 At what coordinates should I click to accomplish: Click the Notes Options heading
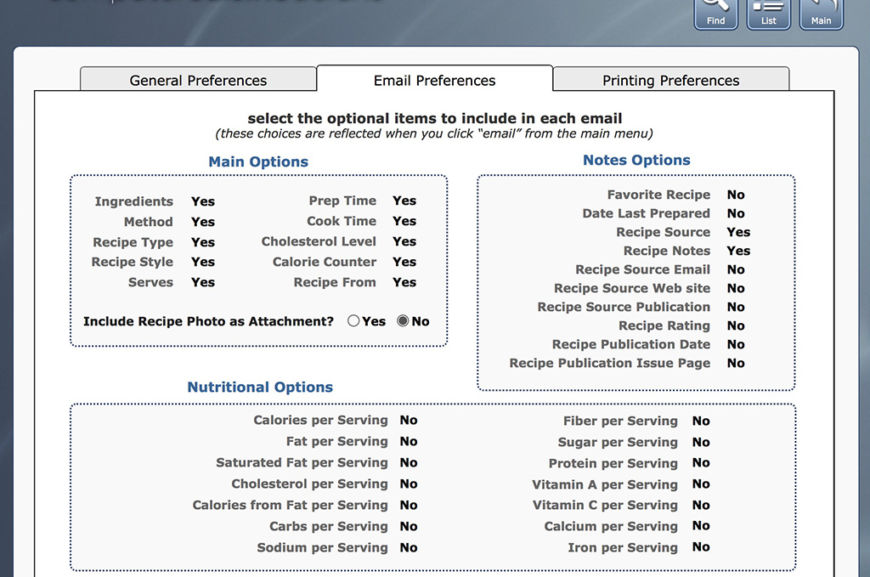click(636, 160)
